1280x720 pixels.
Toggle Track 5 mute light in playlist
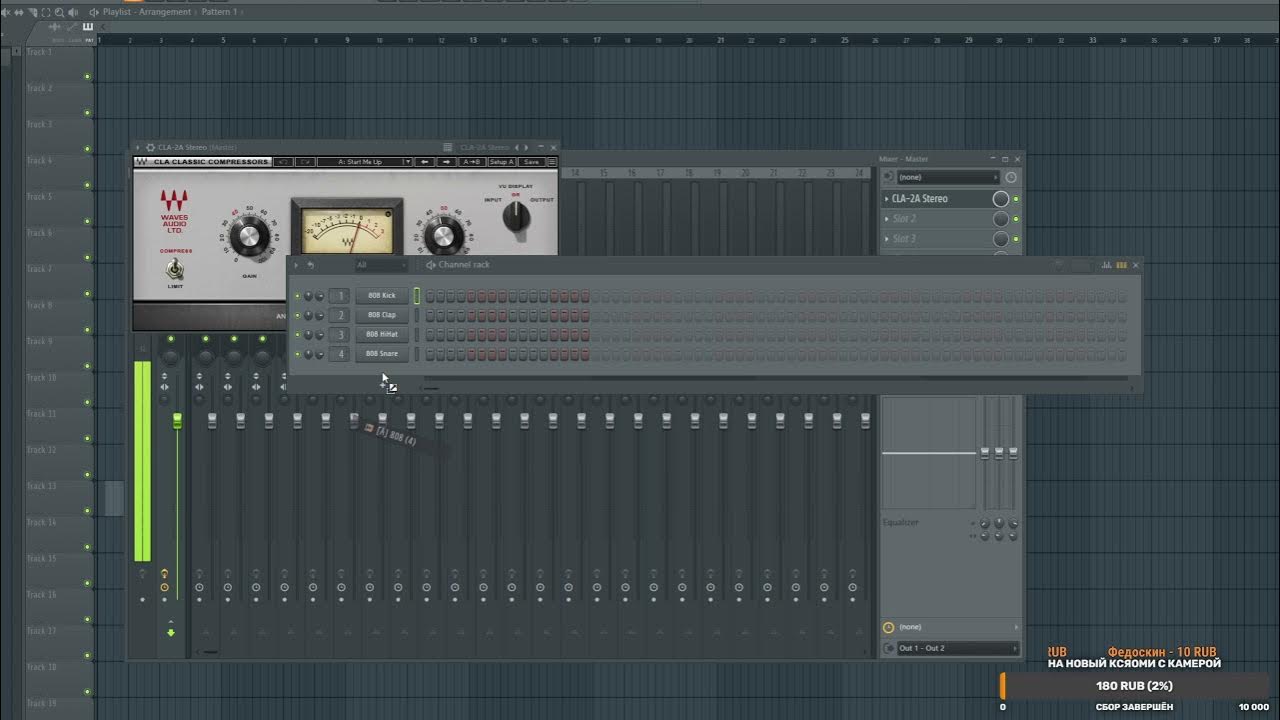point(88,221)
